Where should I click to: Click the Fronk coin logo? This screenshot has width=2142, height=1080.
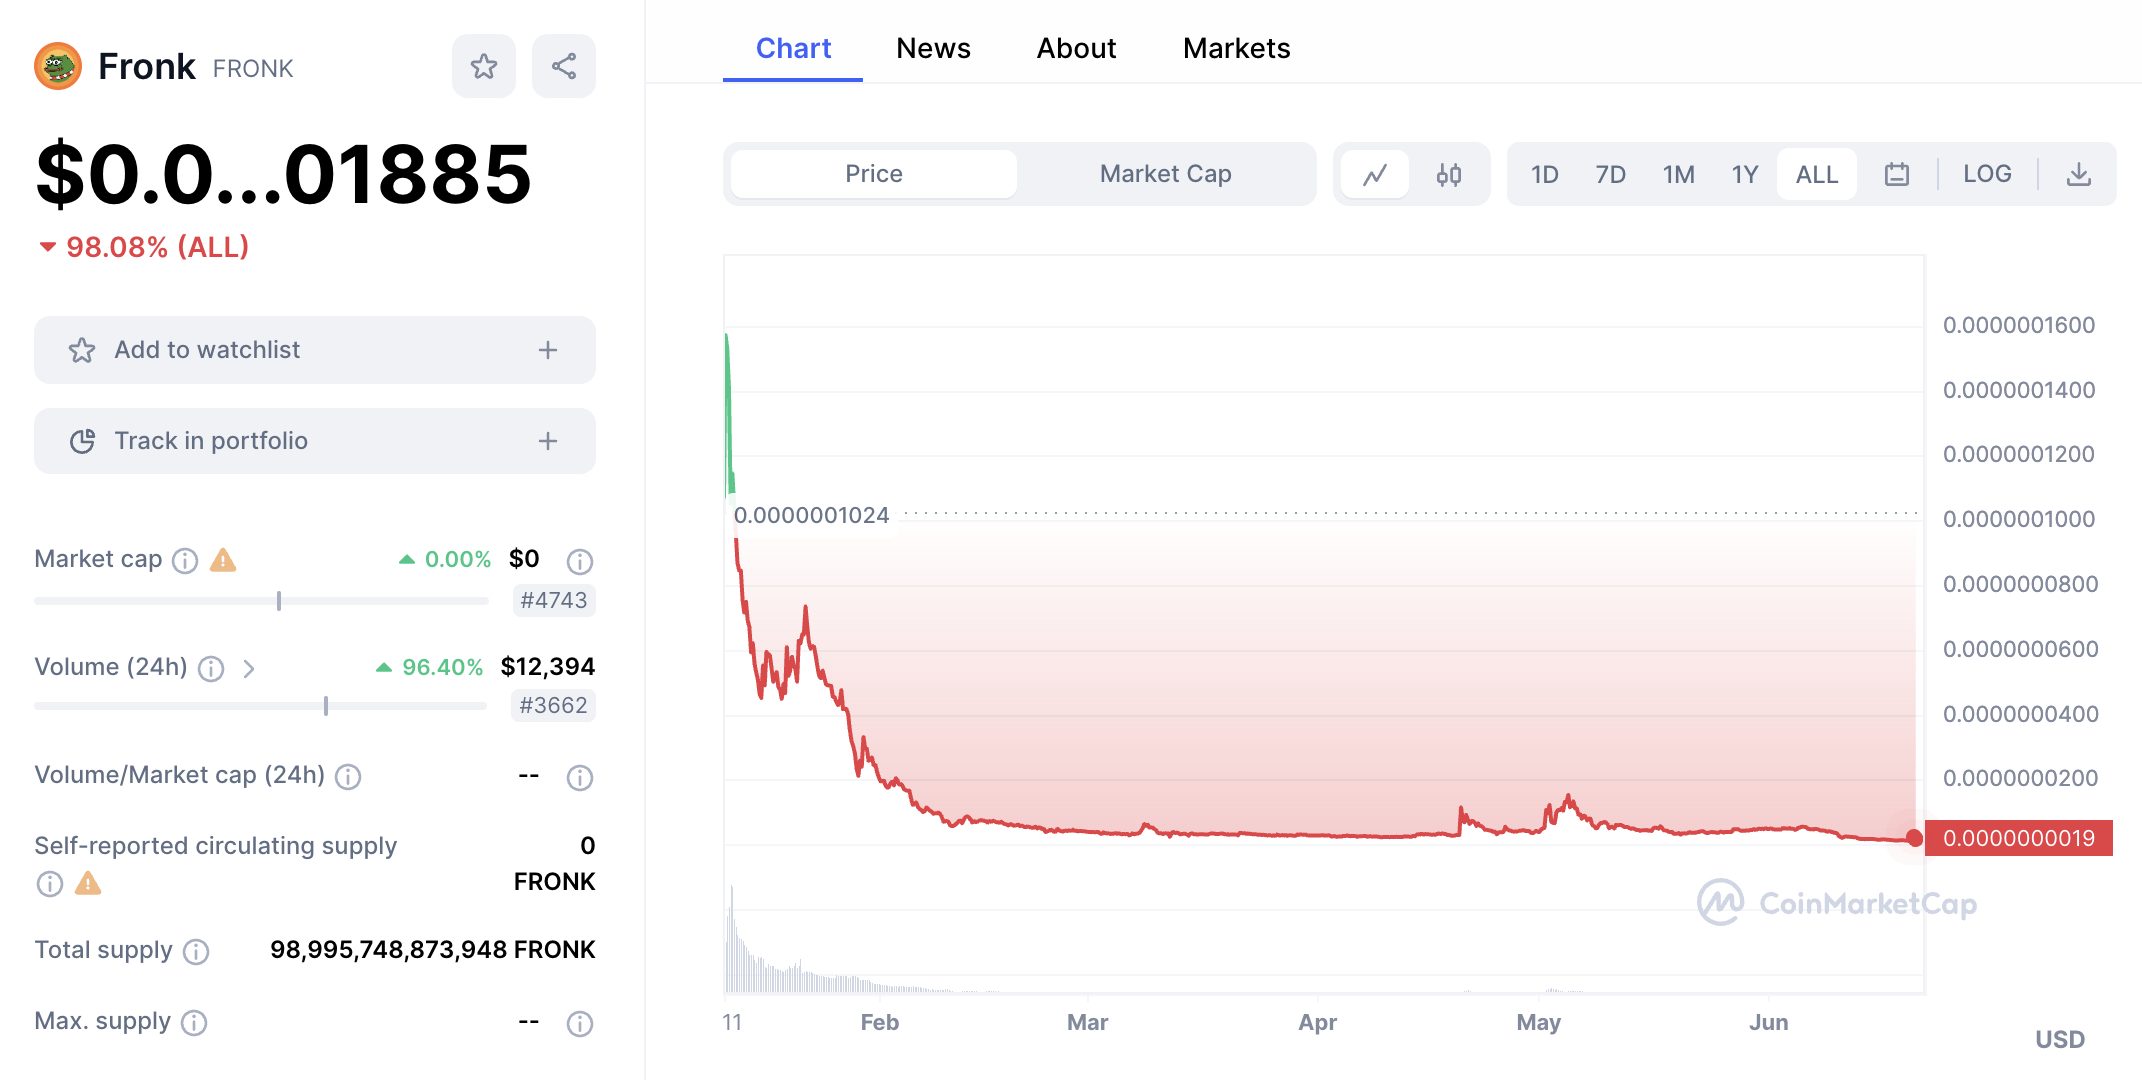point(58,66)
